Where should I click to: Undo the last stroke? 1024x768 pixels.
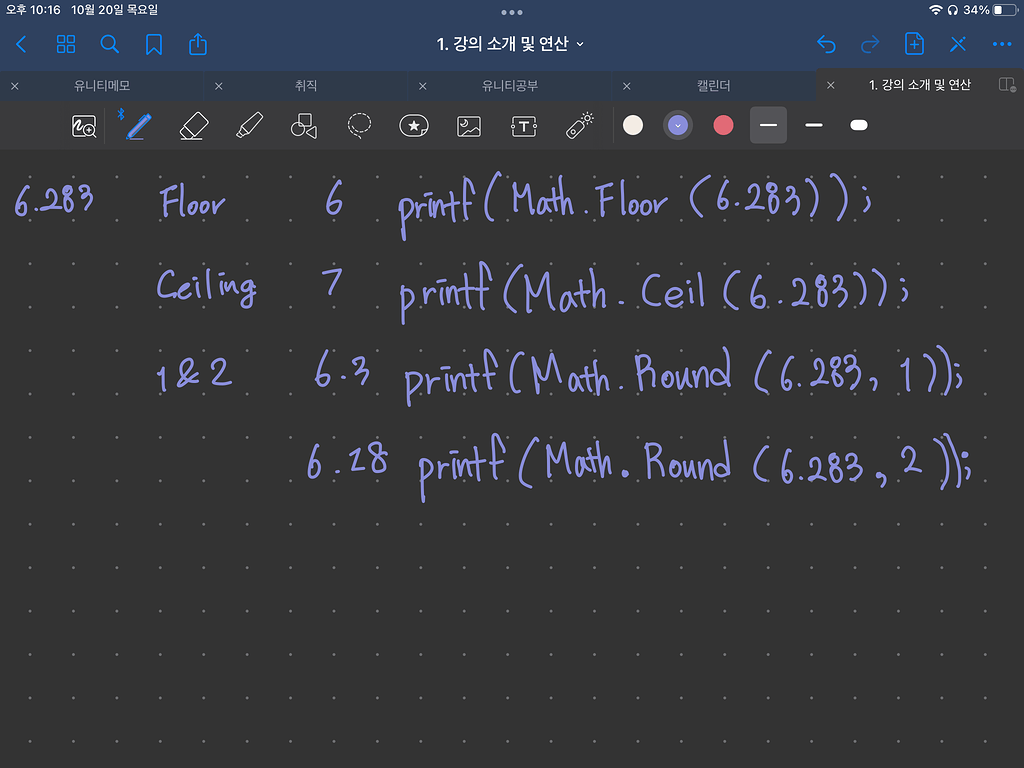pyautogui.click(x=826, y=44)
